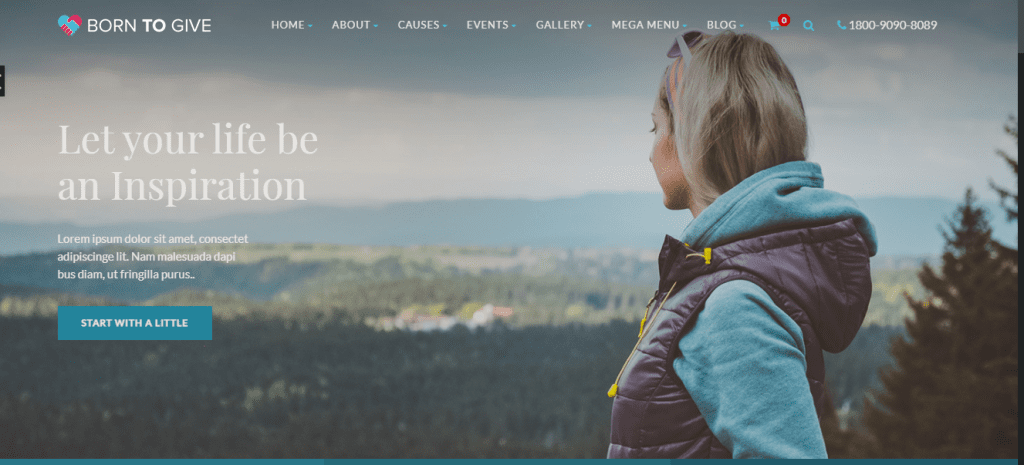Expand the Causes dropdown arrow

click(x=445, y=26)
